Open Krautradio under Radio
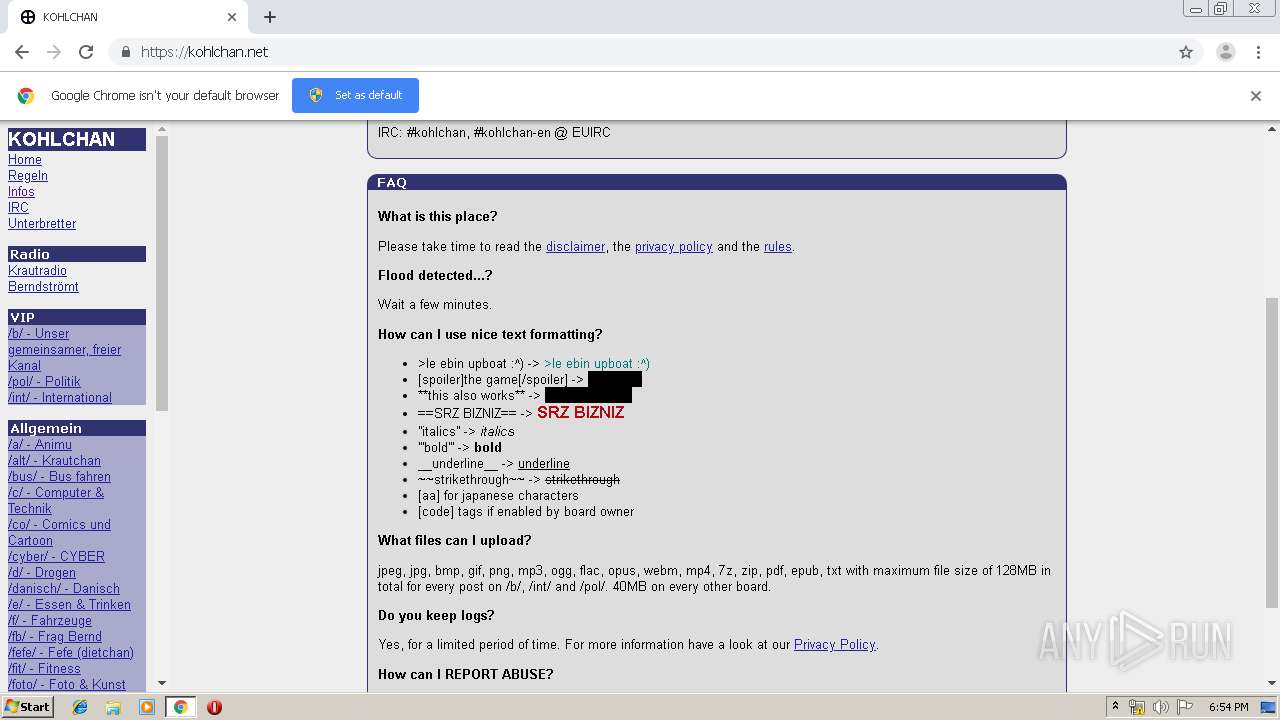The height and width of the screenshot is (720, 1280). 37,271
